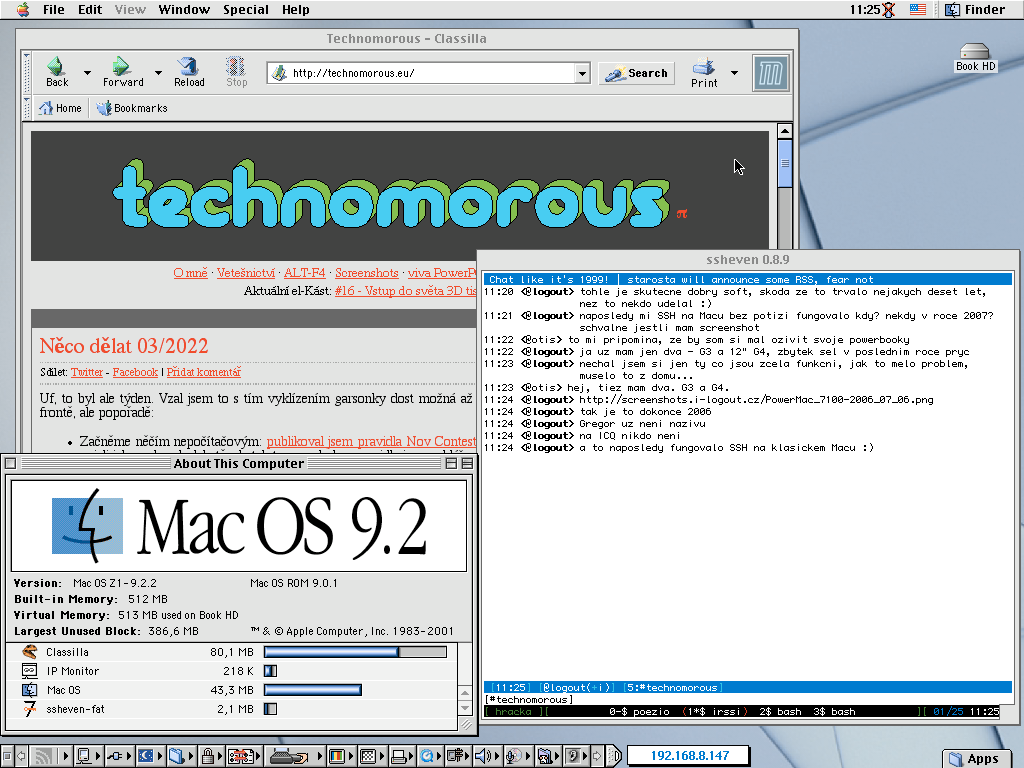Collapse the control strip using its end tab
Screen dimensions: 1024x768
click(7, 756)
